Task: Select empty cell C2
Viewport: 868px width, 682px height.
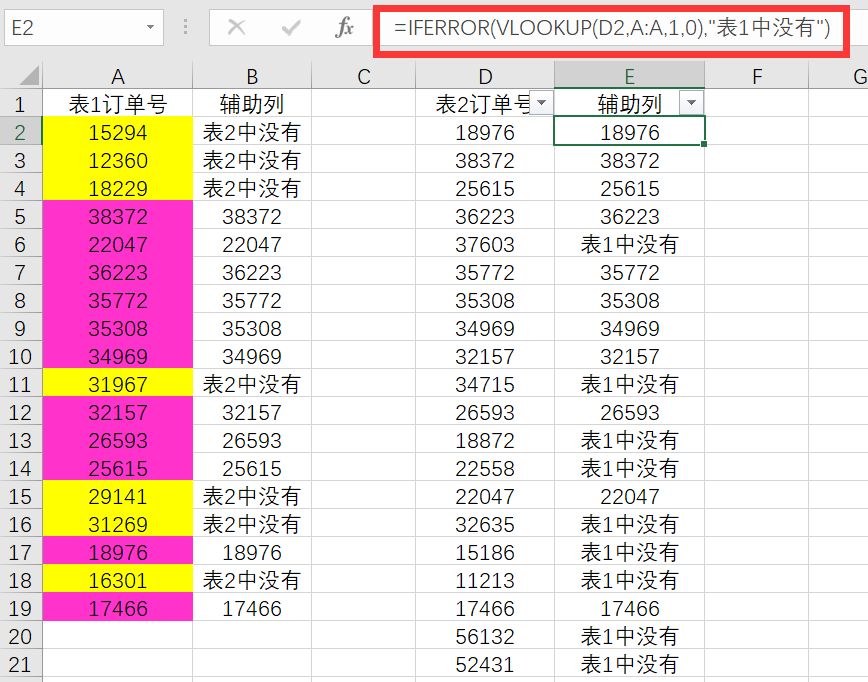Action: [363, 132]
